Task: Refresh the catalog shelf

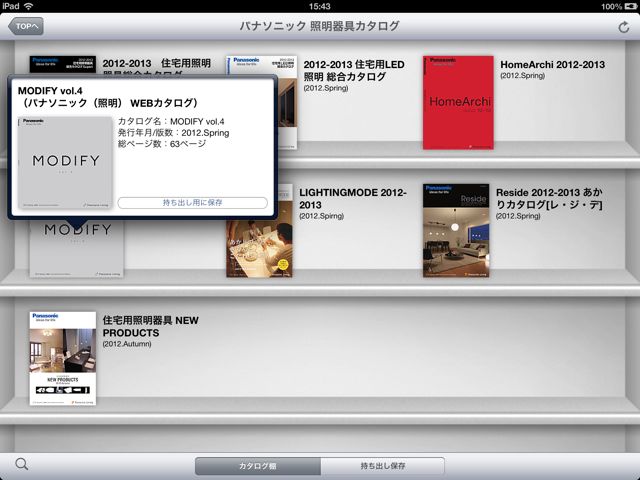Action: click(623, 27)
